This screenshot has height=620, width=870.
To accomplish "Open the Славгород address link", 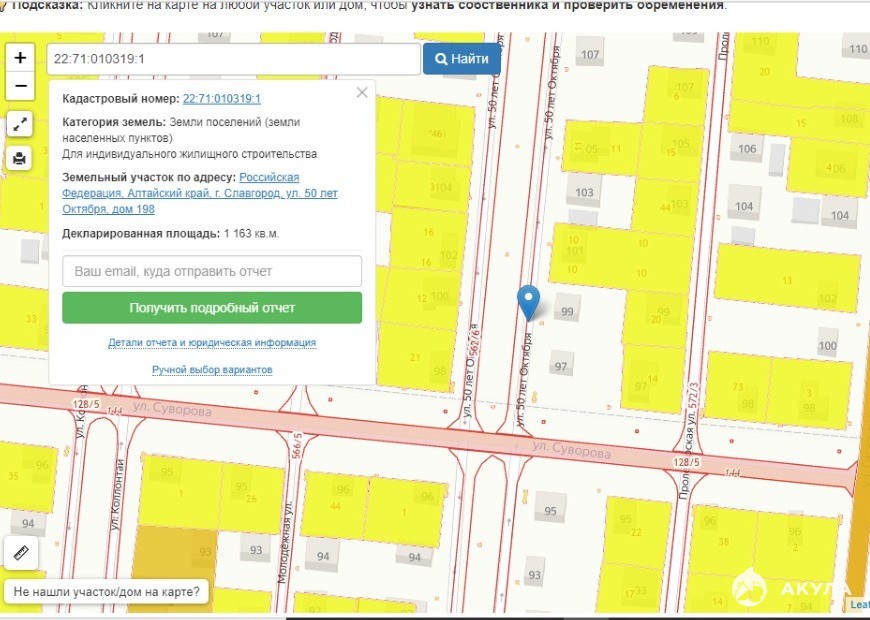I will coord(200,193).
